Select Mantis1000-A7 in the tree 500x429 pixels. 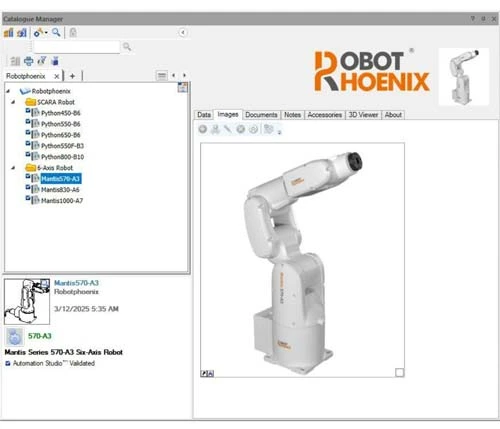(62, 201)
